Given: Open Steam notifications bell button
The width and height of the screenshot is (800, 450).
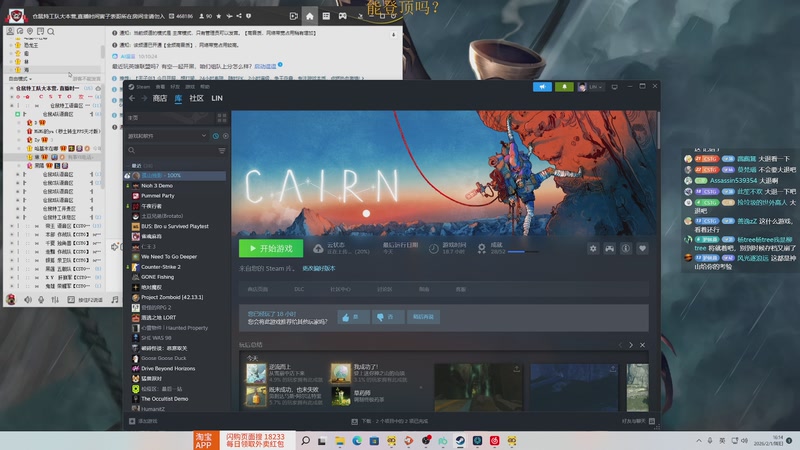Looking at the screenshot, I should 564,87.
